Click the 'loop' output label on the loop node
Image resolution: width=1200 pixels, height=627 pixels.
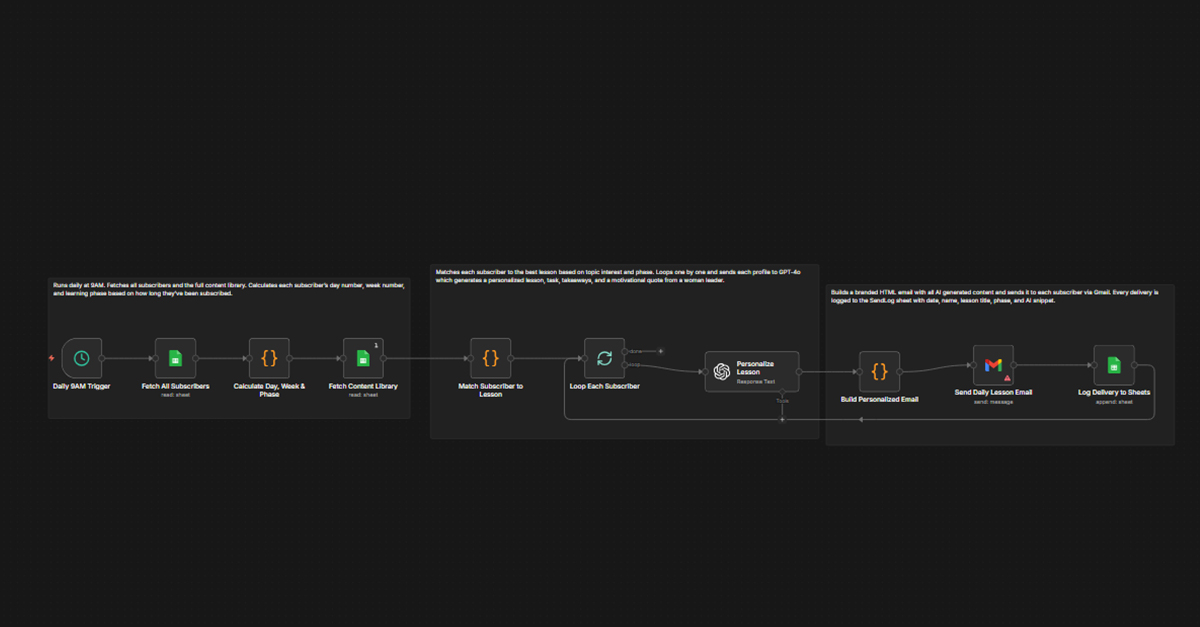(x=635, y=364)
